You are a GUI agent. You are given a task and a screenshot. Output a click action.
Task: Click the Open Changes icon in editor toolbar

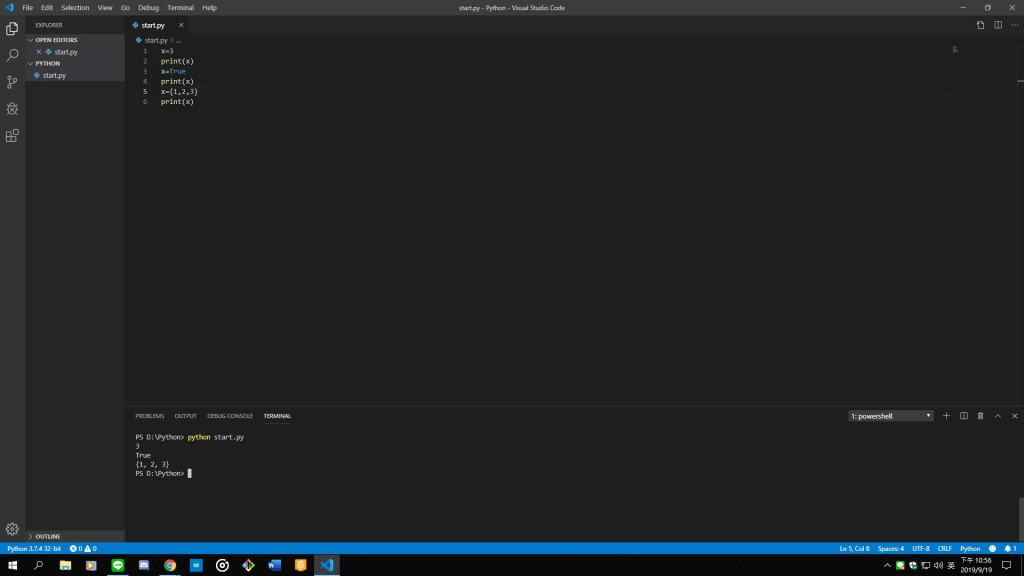980,25
